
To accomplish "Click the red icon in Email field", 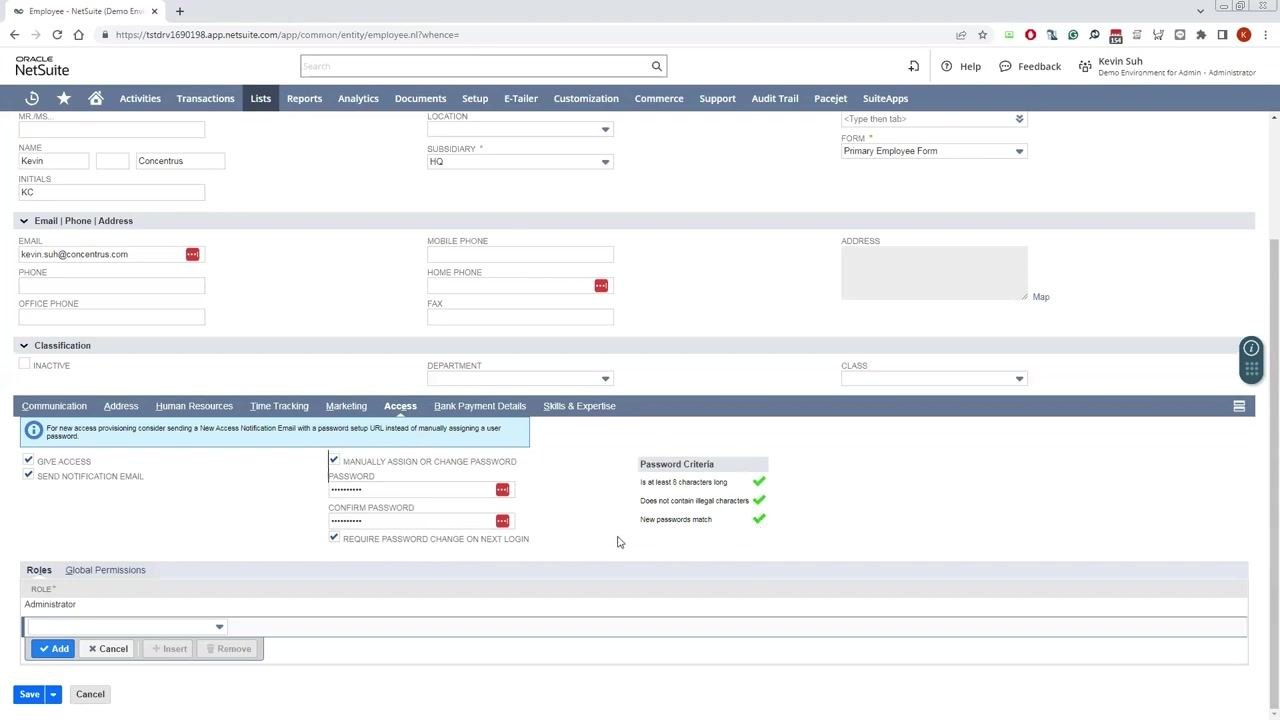I will click(192, 254).
